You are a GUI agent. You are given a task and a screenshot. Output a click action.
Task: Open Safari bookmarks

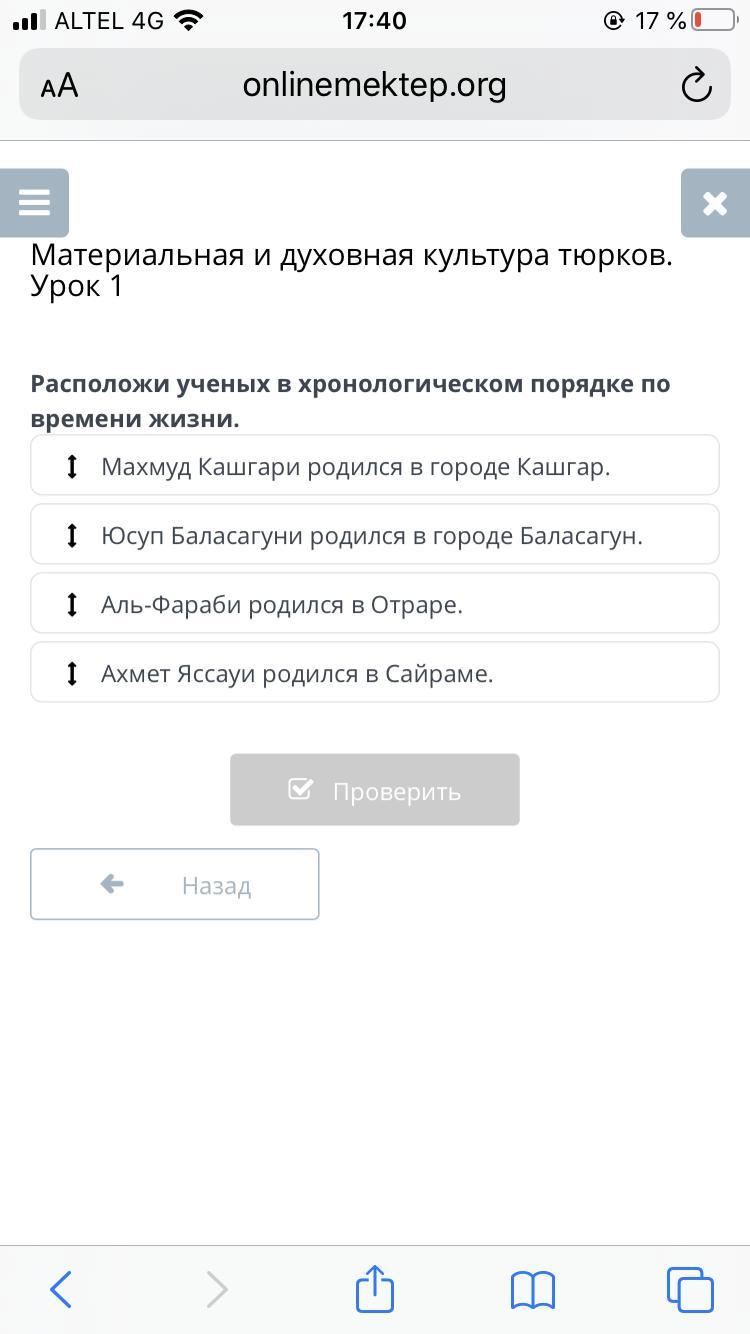point(532,1289)
